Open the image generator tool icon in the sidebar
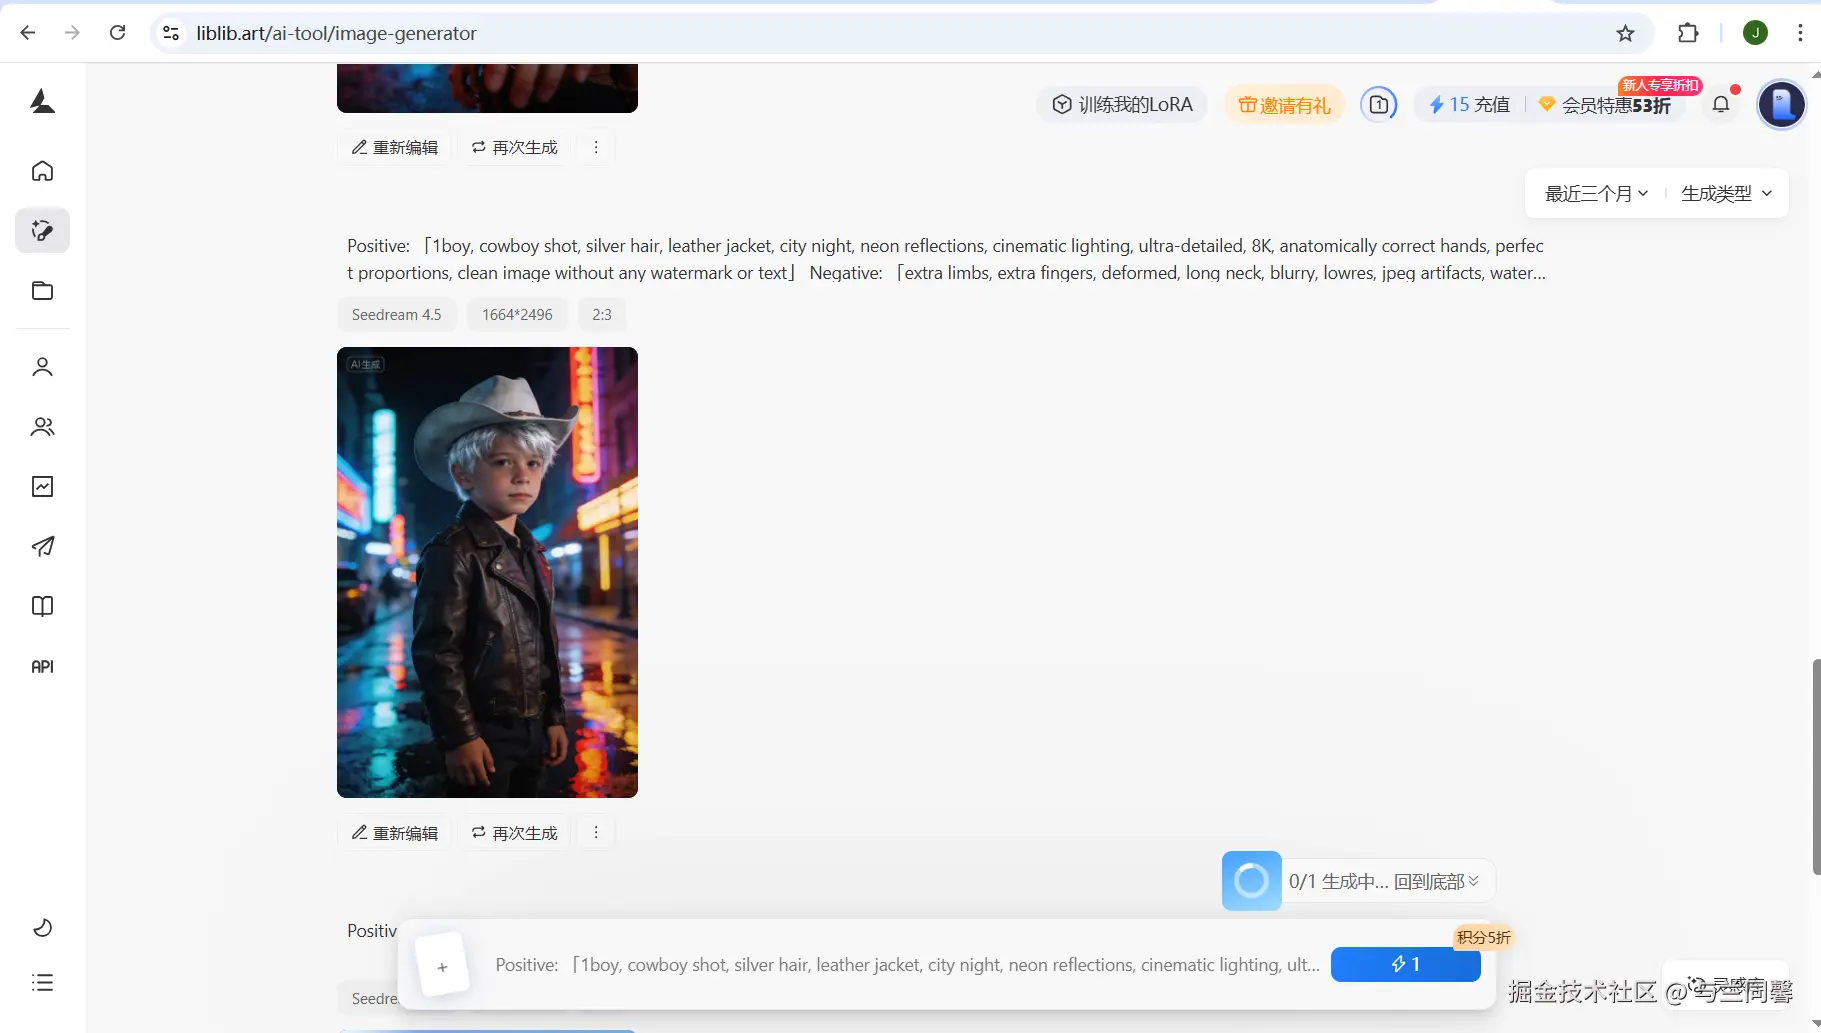This screenshot has height=1033, width=1821. (x=42, y=231)
